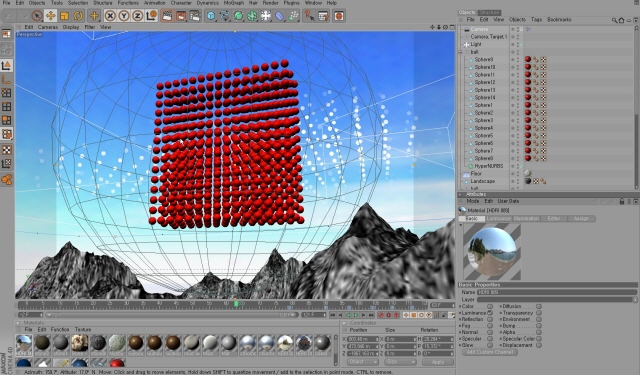Image resolution: width=640 pixels, height=375 pixels.
Task: Click the Add Custom Channel button
Action: (490, 352)
